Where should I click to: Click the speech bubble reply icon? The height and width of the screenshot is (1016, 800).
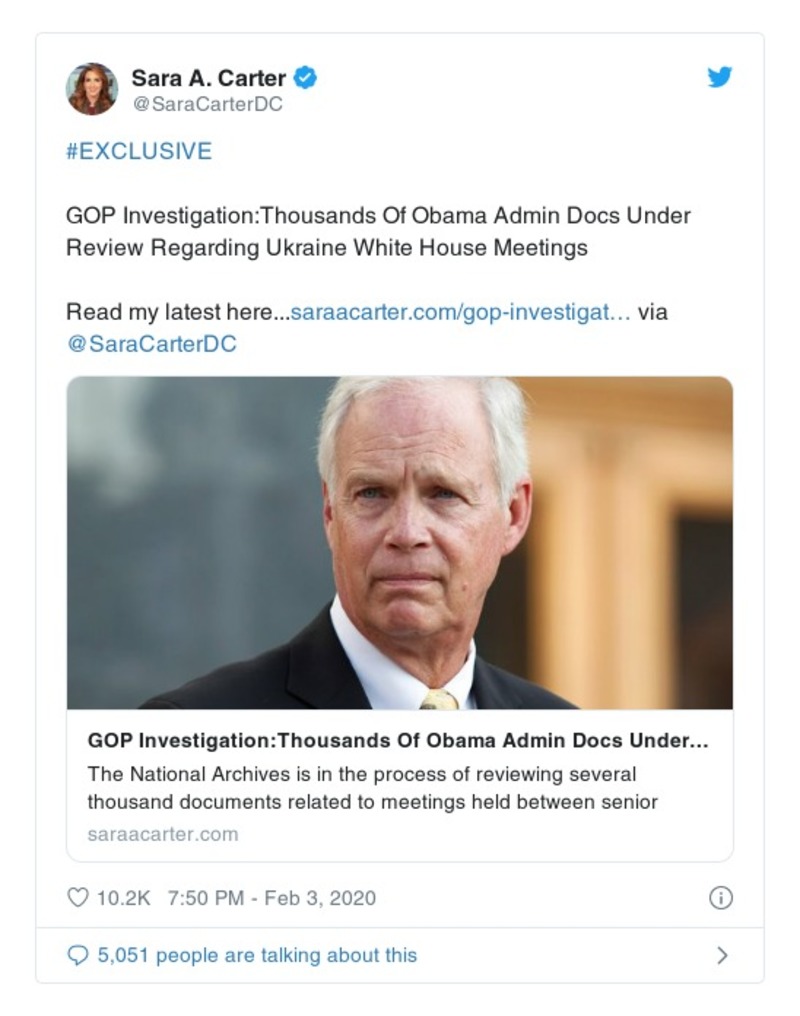point(79,955)
